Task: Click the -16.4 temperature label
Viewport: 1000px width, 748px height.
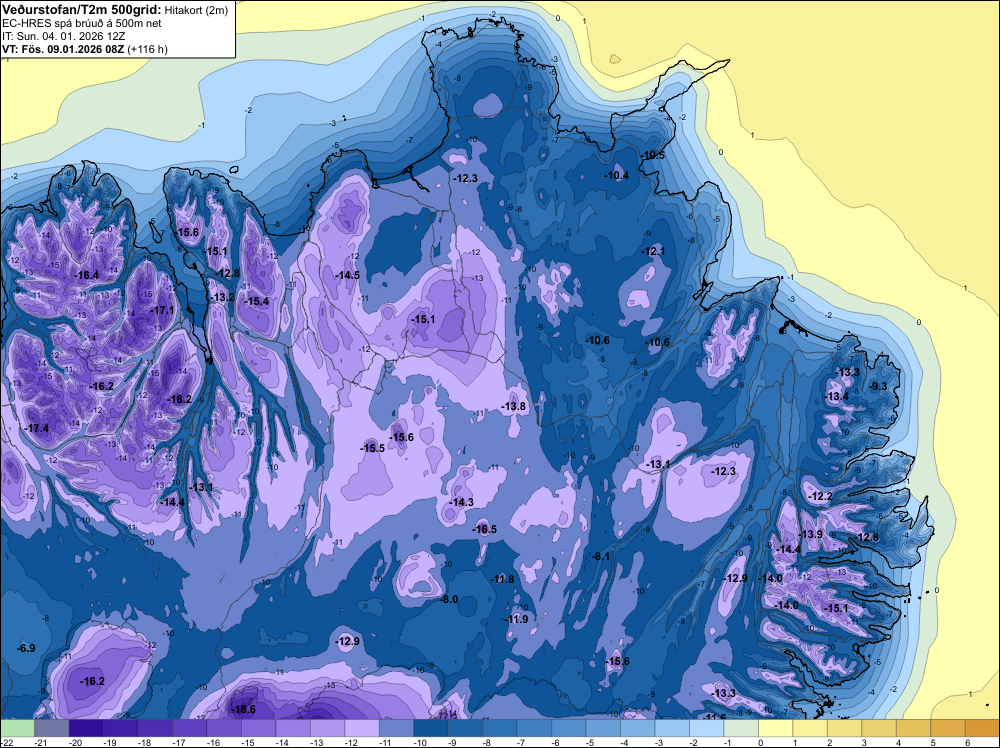Action: [87, 275]
